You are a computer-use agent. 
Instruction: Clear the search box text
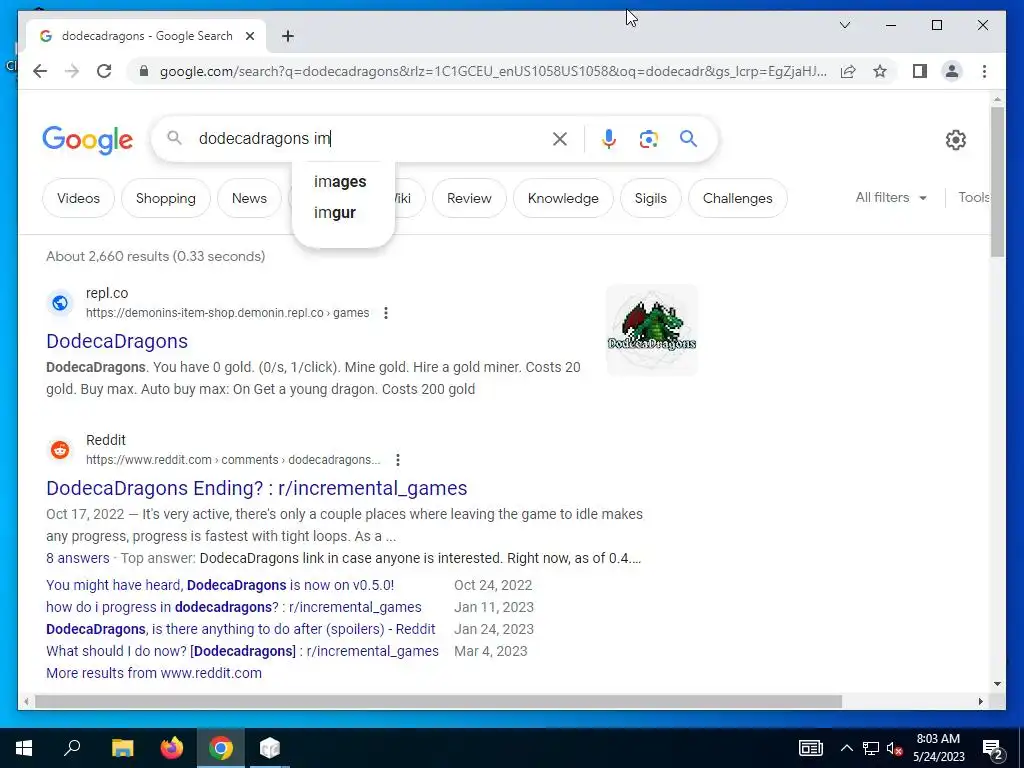click(x=560, y=138)
